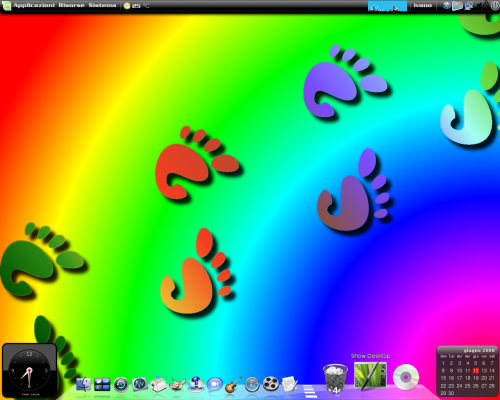
Task: Select day 12 highlighted in calendar
Action: [475, 371]
